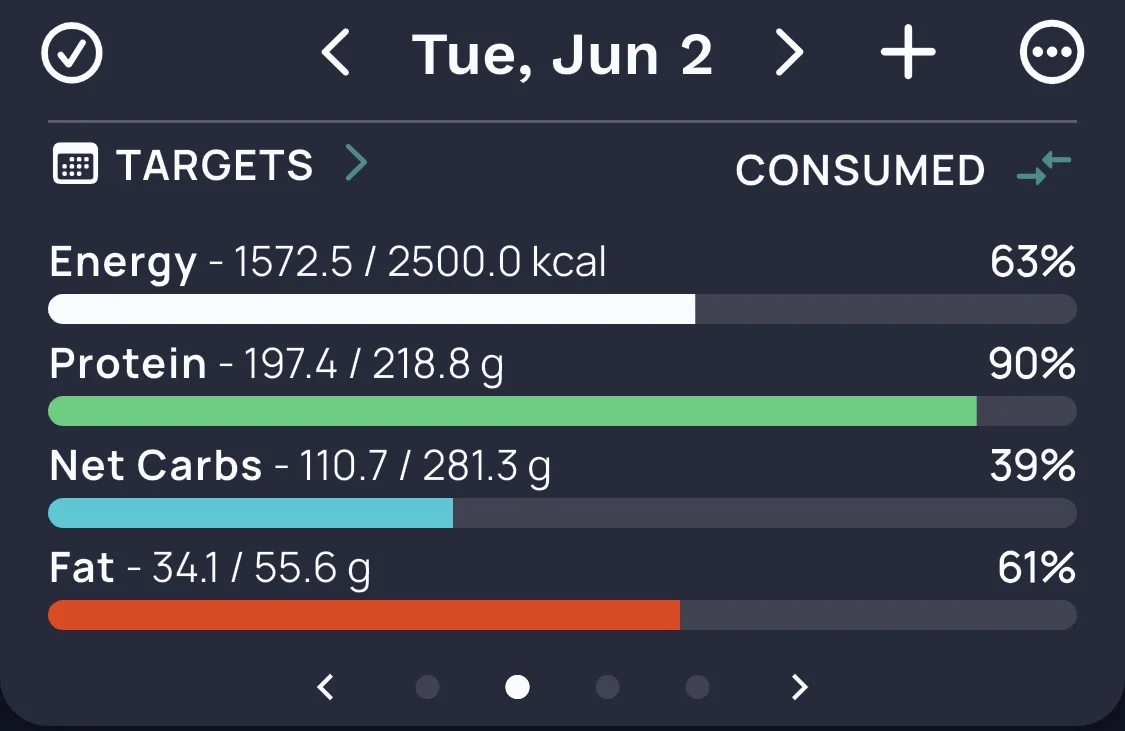Open the more options ellipsis menu
The image size is (1125, 731).
tap(1052, 52)
